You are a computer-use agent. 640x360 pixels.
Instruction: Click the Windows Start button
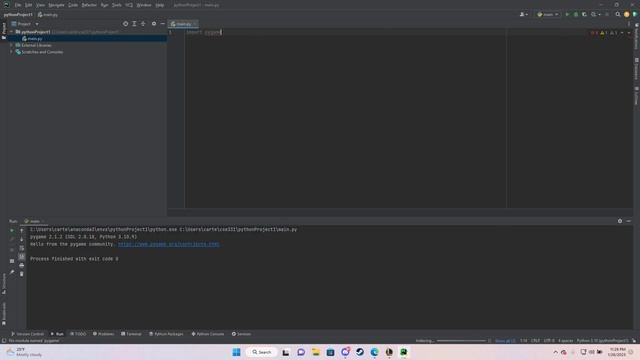pyautogui.click(x=236, y=352)
